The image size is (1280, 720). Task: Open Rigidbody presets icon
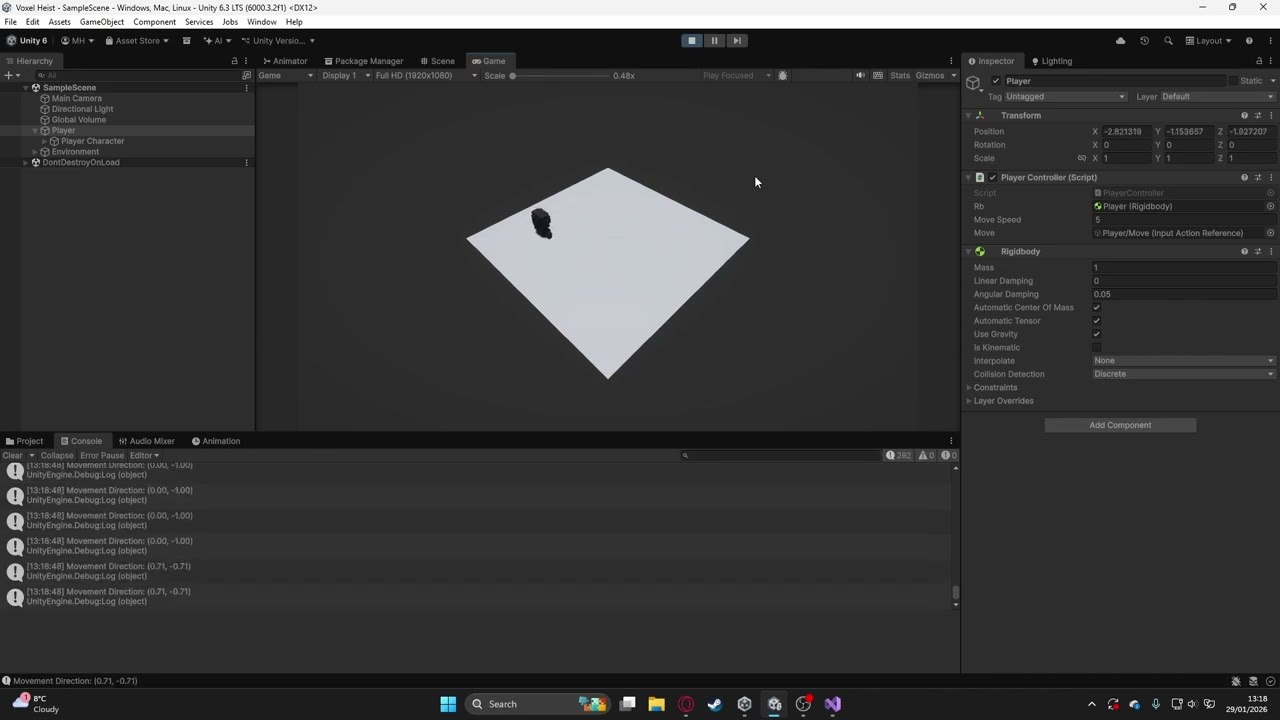coord(1258,251)
